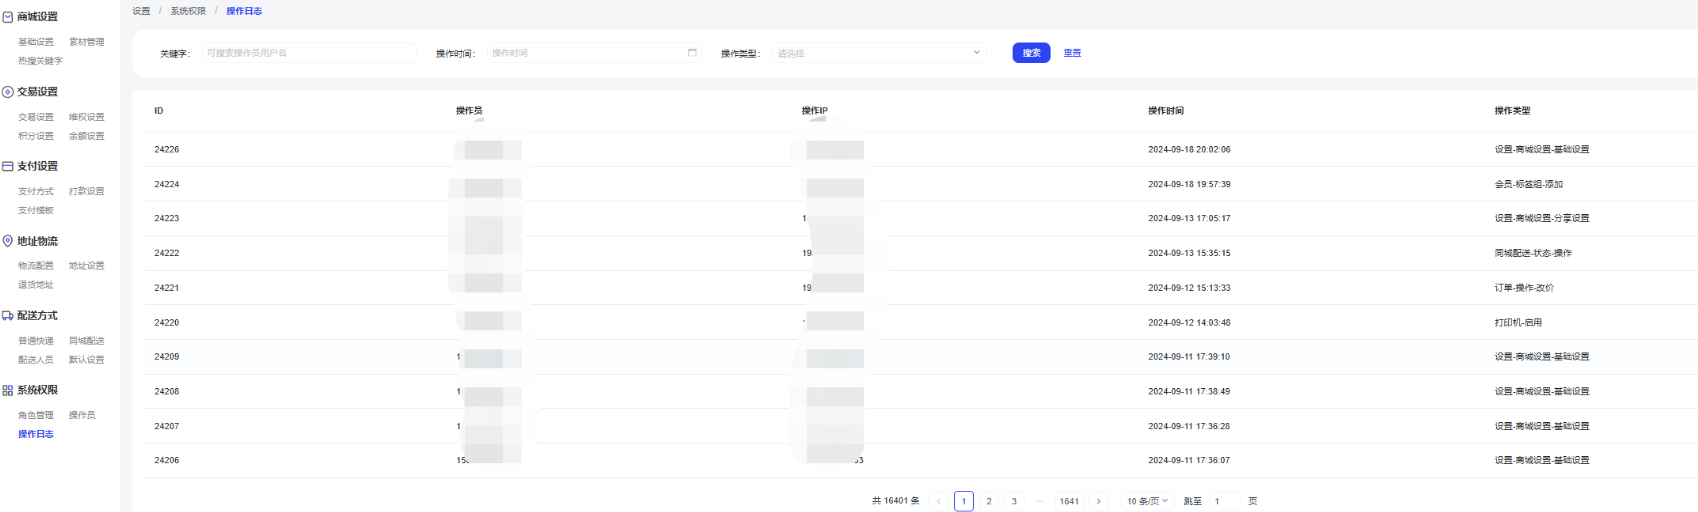Click the 商城设置 shop icon in sidebar
This screenshot has height=512, width=1698.
coord(8,17)
